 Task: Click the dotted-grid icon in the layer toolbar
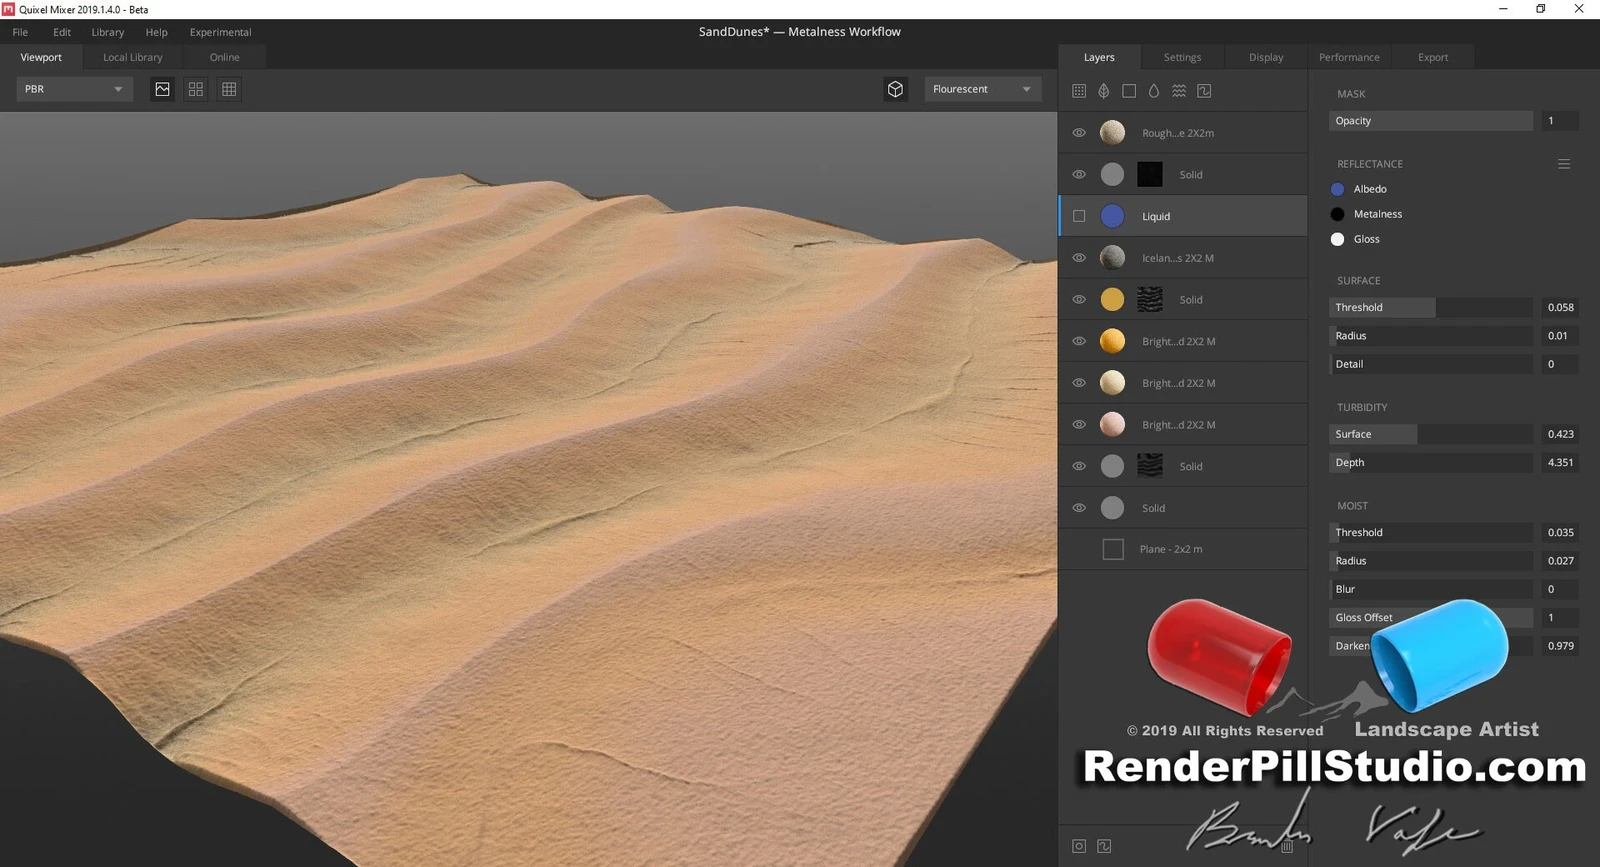[1079, 91]
